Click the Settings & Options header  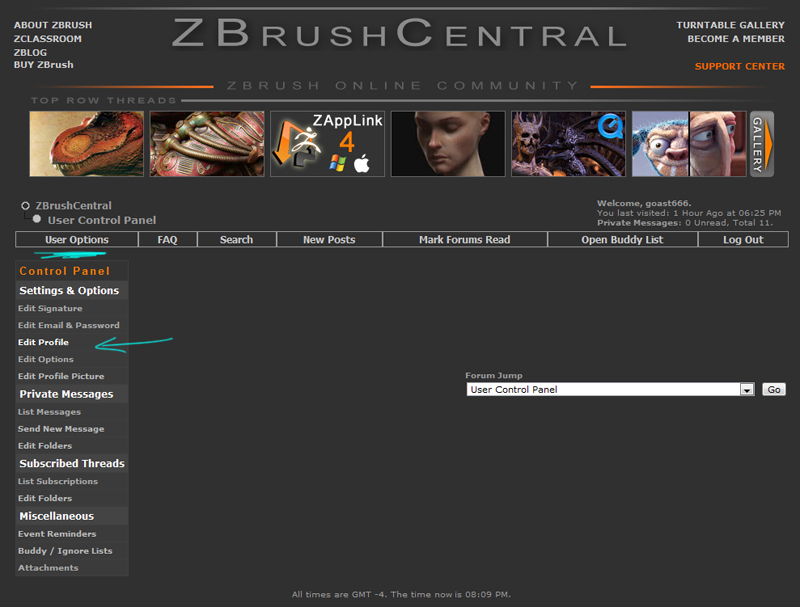pyautogui.click(x=69, y=290)
